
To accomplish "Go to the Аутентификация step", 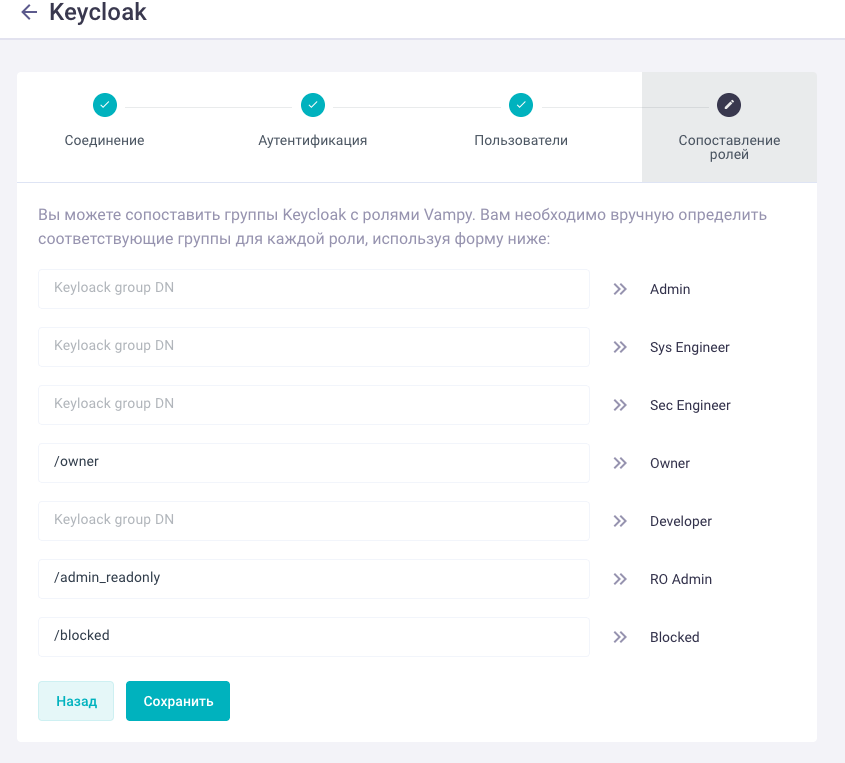I will click(313, 140).
